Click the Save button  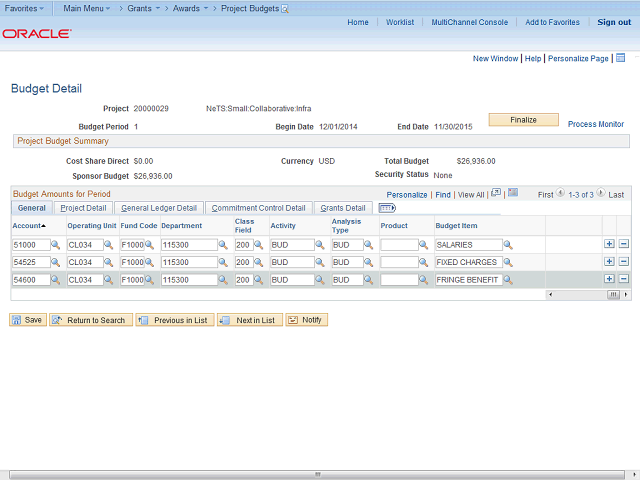pos(28,320)
